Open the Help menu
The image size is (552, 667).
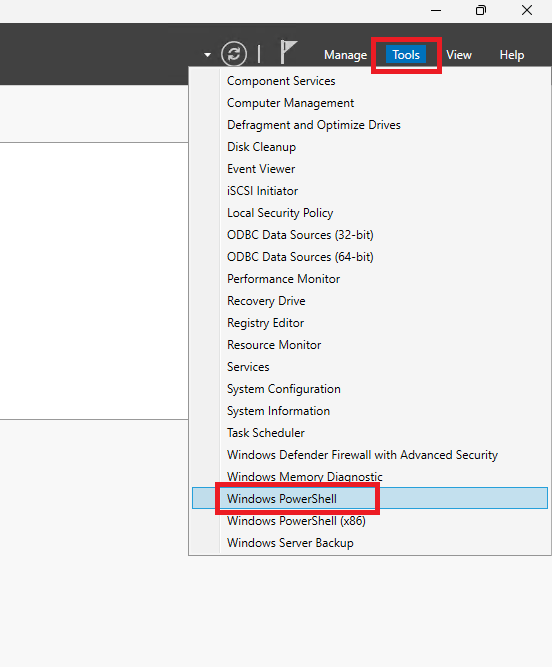(x=512, y=55)
